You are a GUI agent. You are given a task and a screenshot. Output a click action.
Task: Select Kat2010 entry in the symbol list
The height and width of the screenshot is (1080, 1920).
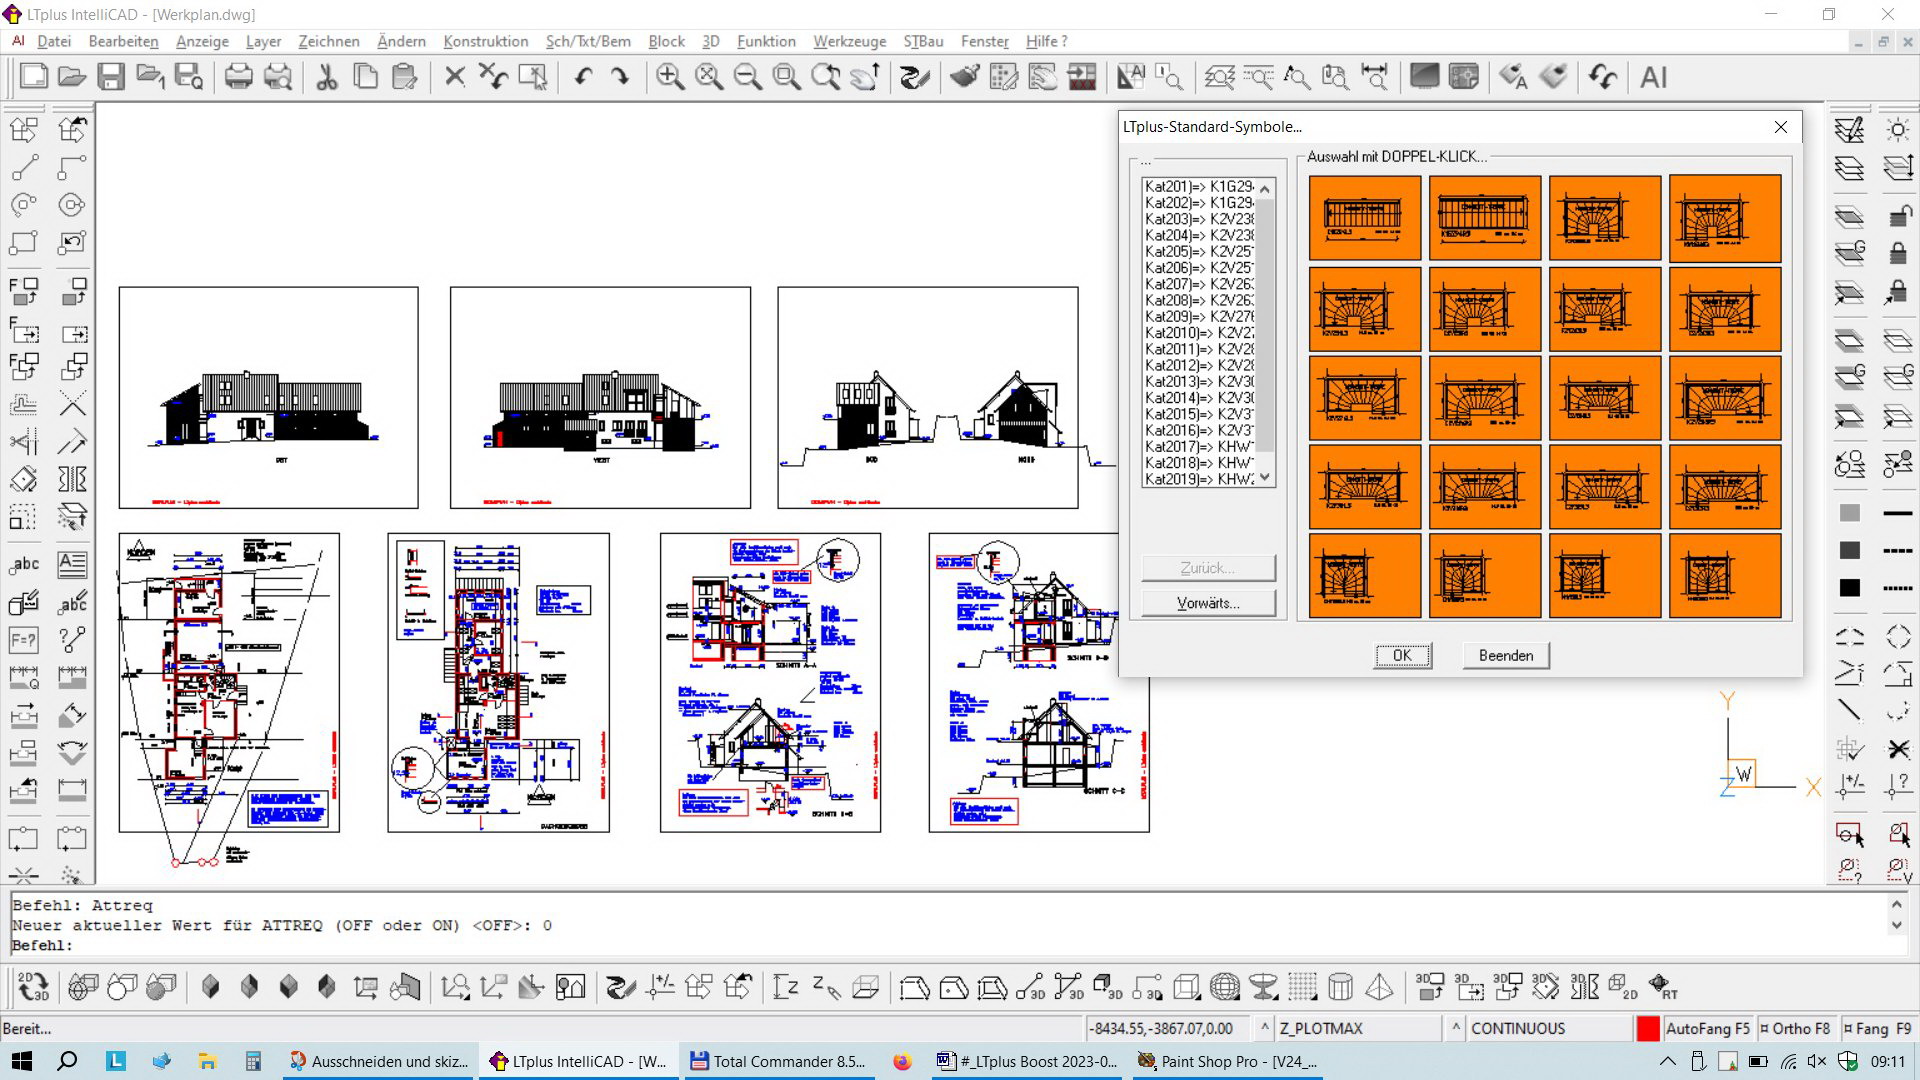click(x=1199, y=333)
